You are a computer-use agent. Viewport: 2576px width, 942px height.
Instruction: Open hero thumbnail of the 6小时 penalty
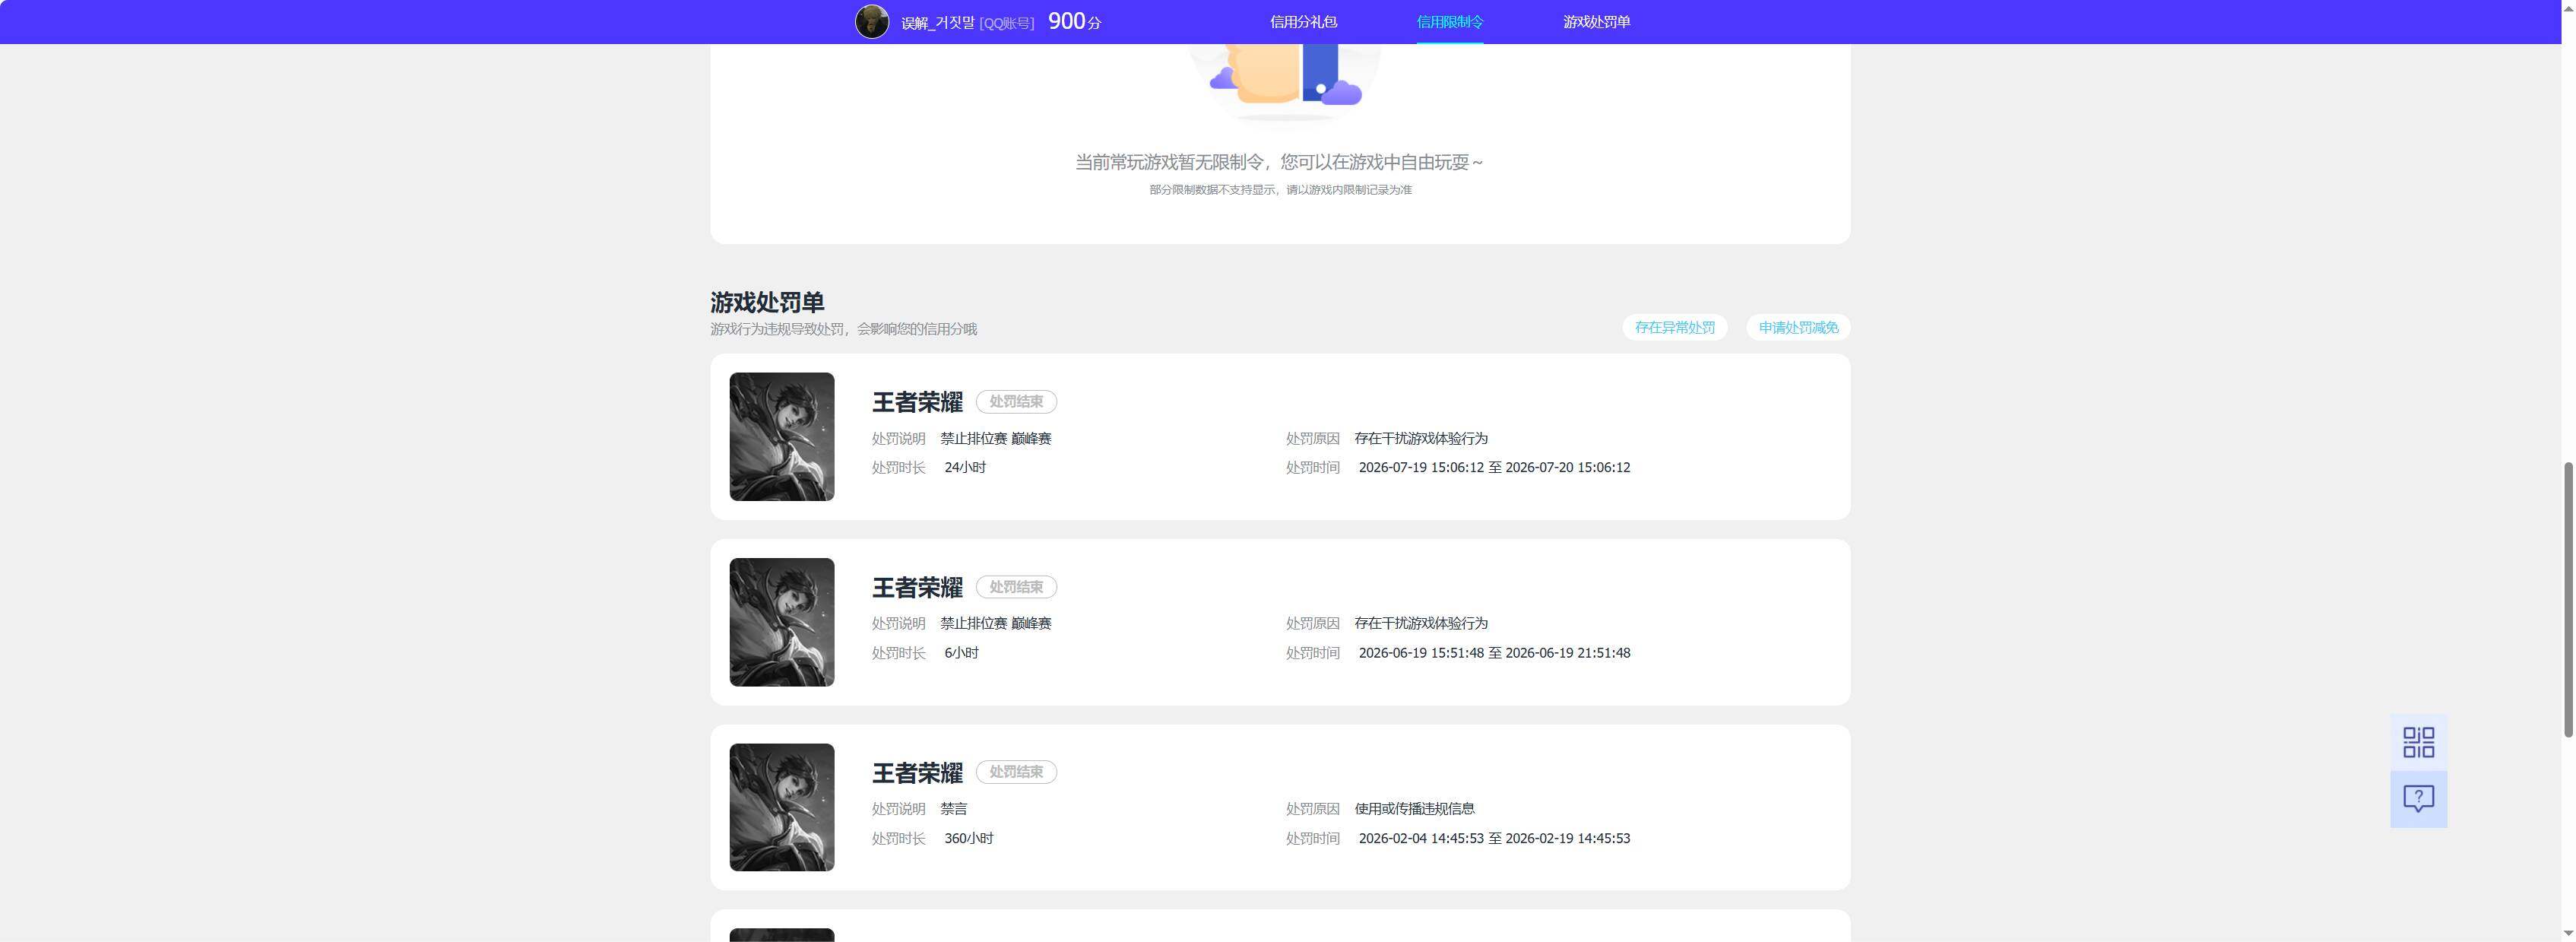tap(782, 622)
